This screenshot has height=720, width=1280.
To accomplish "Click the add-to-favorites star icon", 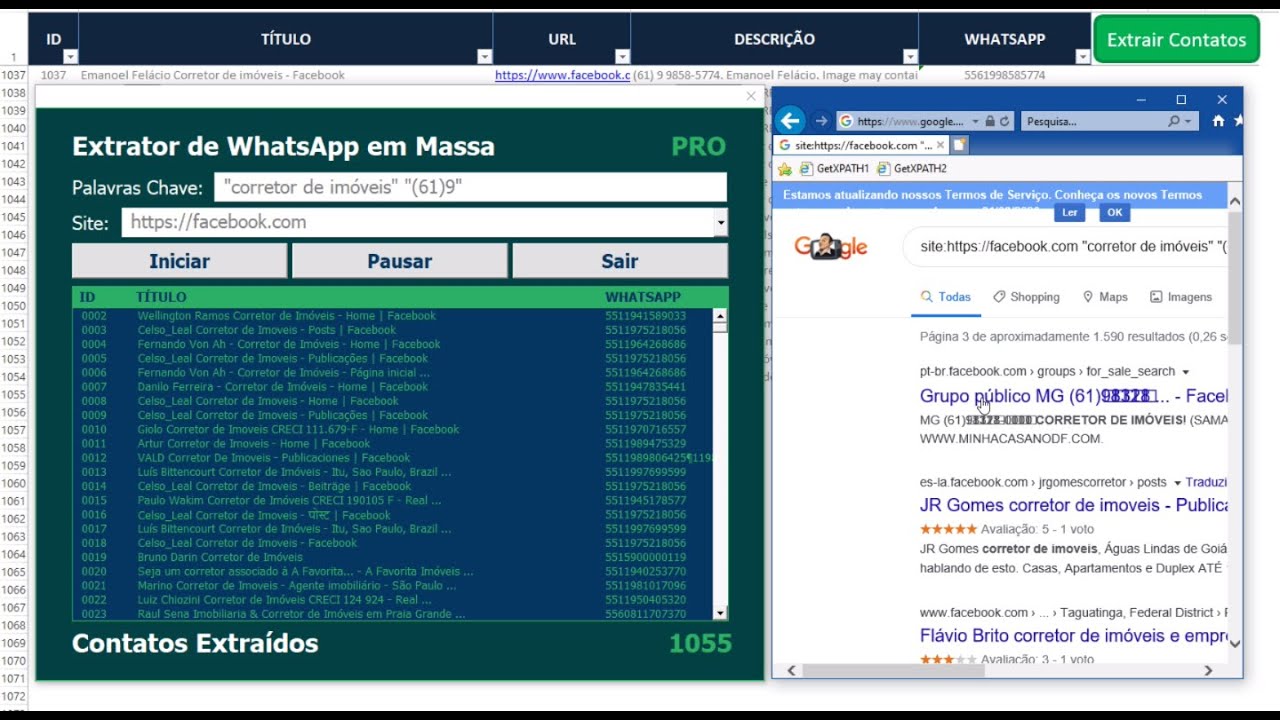I will pos(785,168).
